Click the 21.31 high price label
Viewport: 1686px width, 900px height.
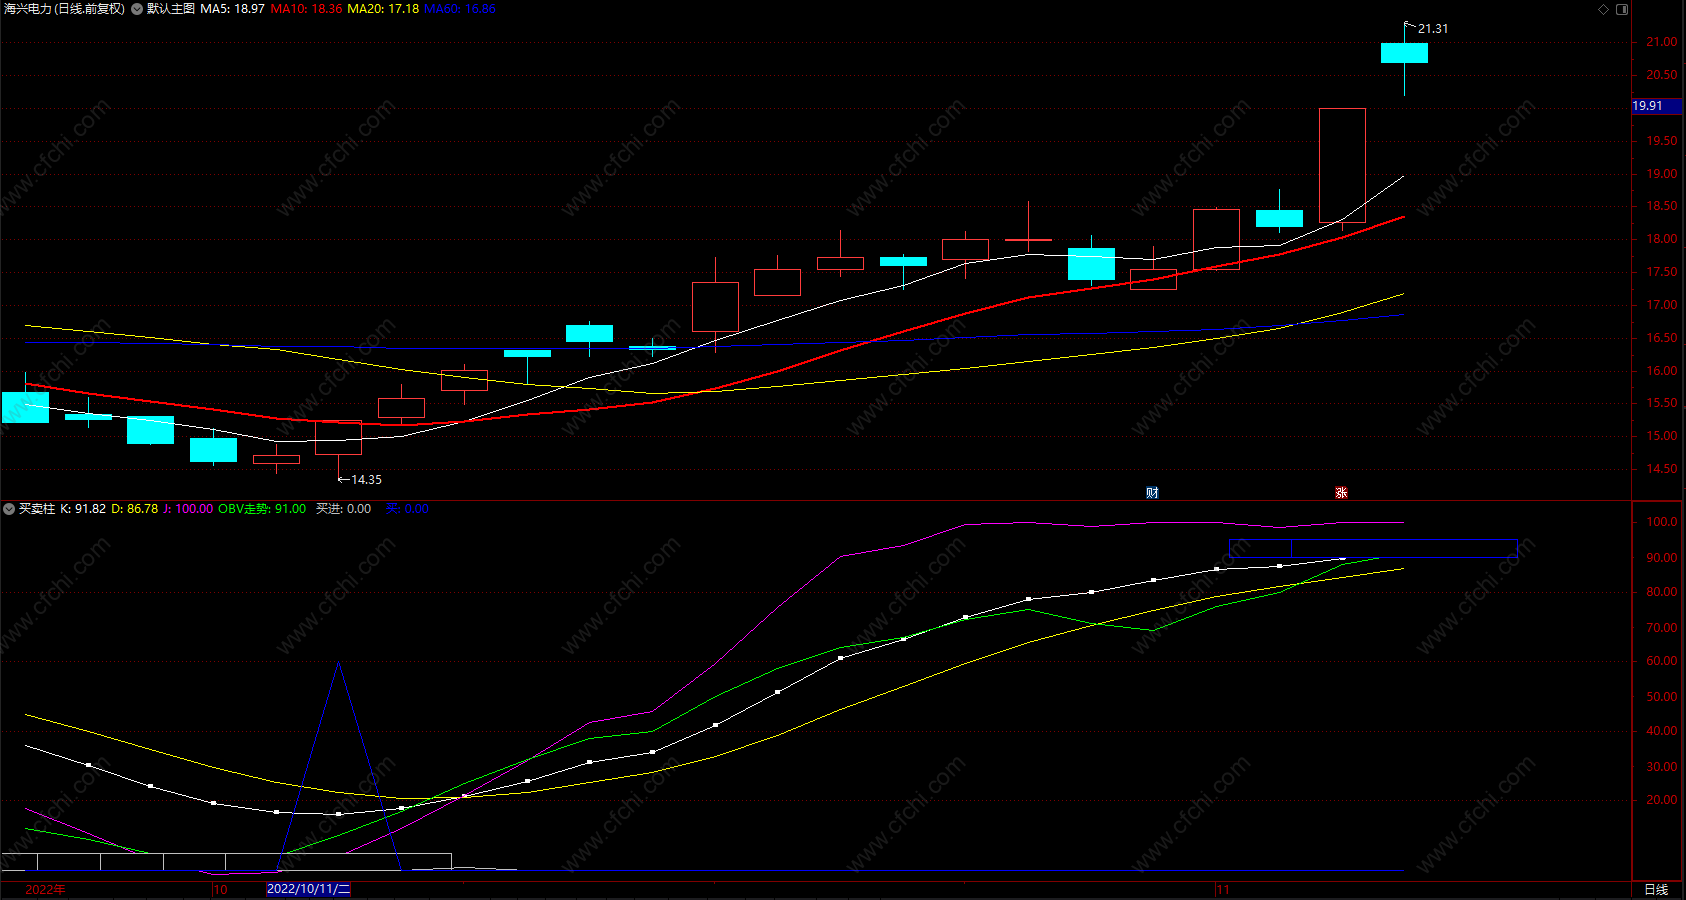coord(1432,29)
